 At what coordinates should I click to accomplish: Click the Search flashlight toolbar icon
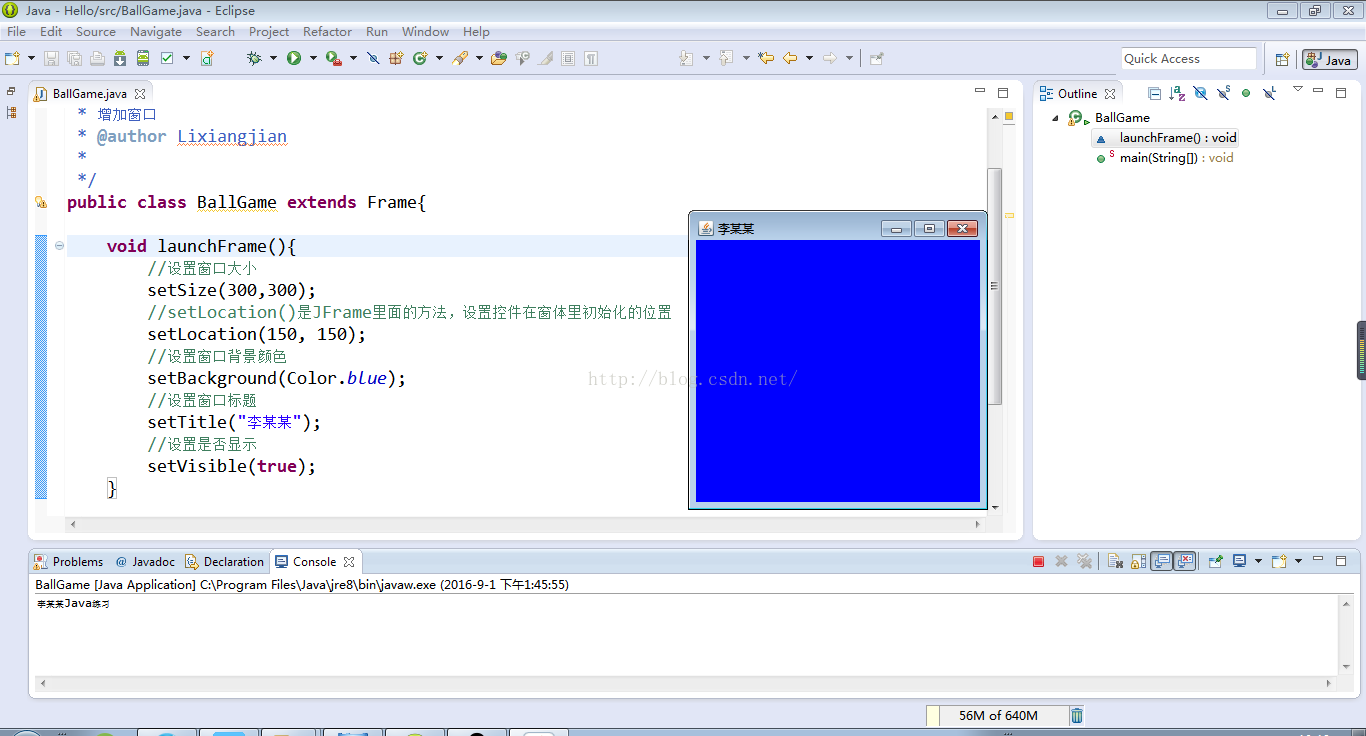click(x=460, y=58)
